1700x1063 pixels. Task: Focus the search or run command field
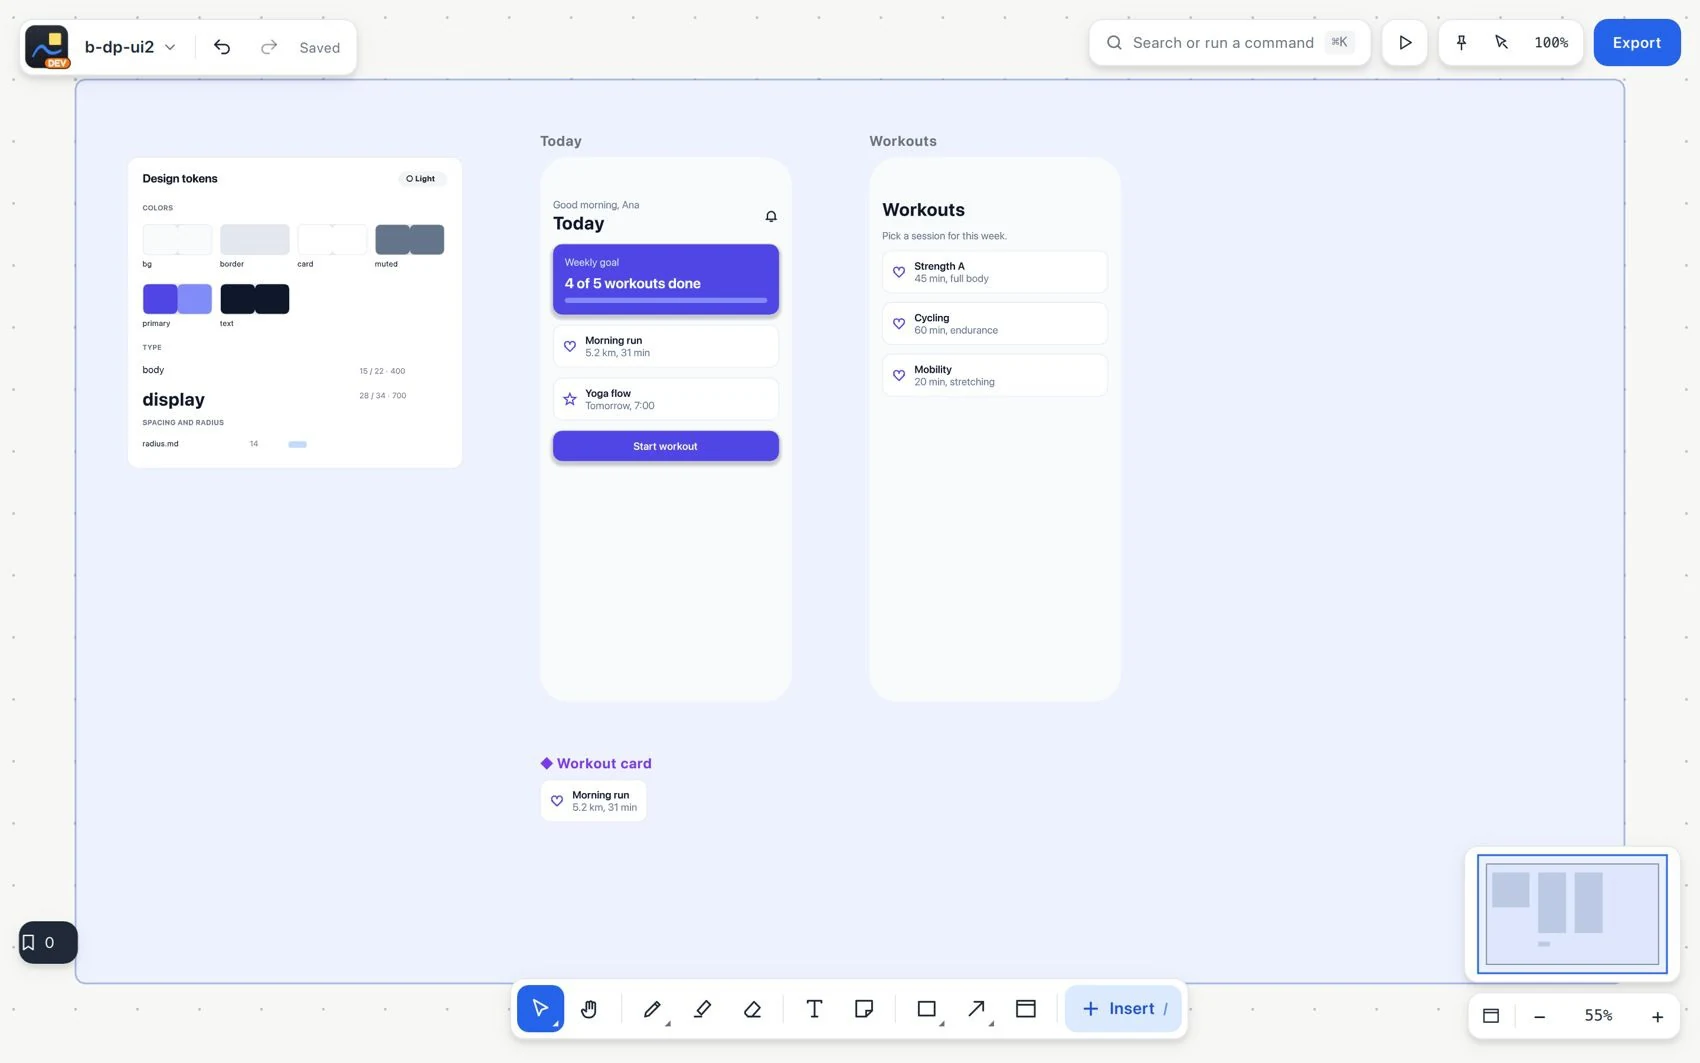(1229, 43)
